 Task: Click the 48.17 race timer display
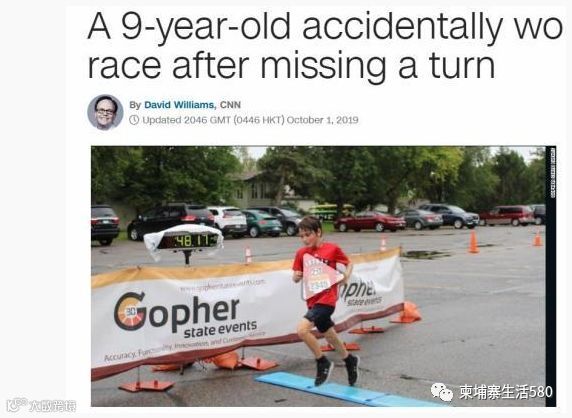188,241
